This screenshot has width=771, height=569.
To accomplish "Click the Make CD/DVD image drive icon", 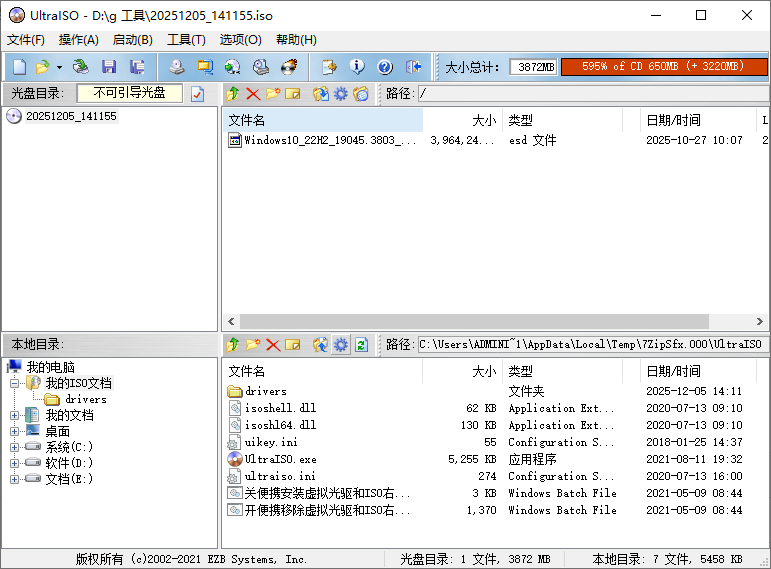I will point(177,67).
